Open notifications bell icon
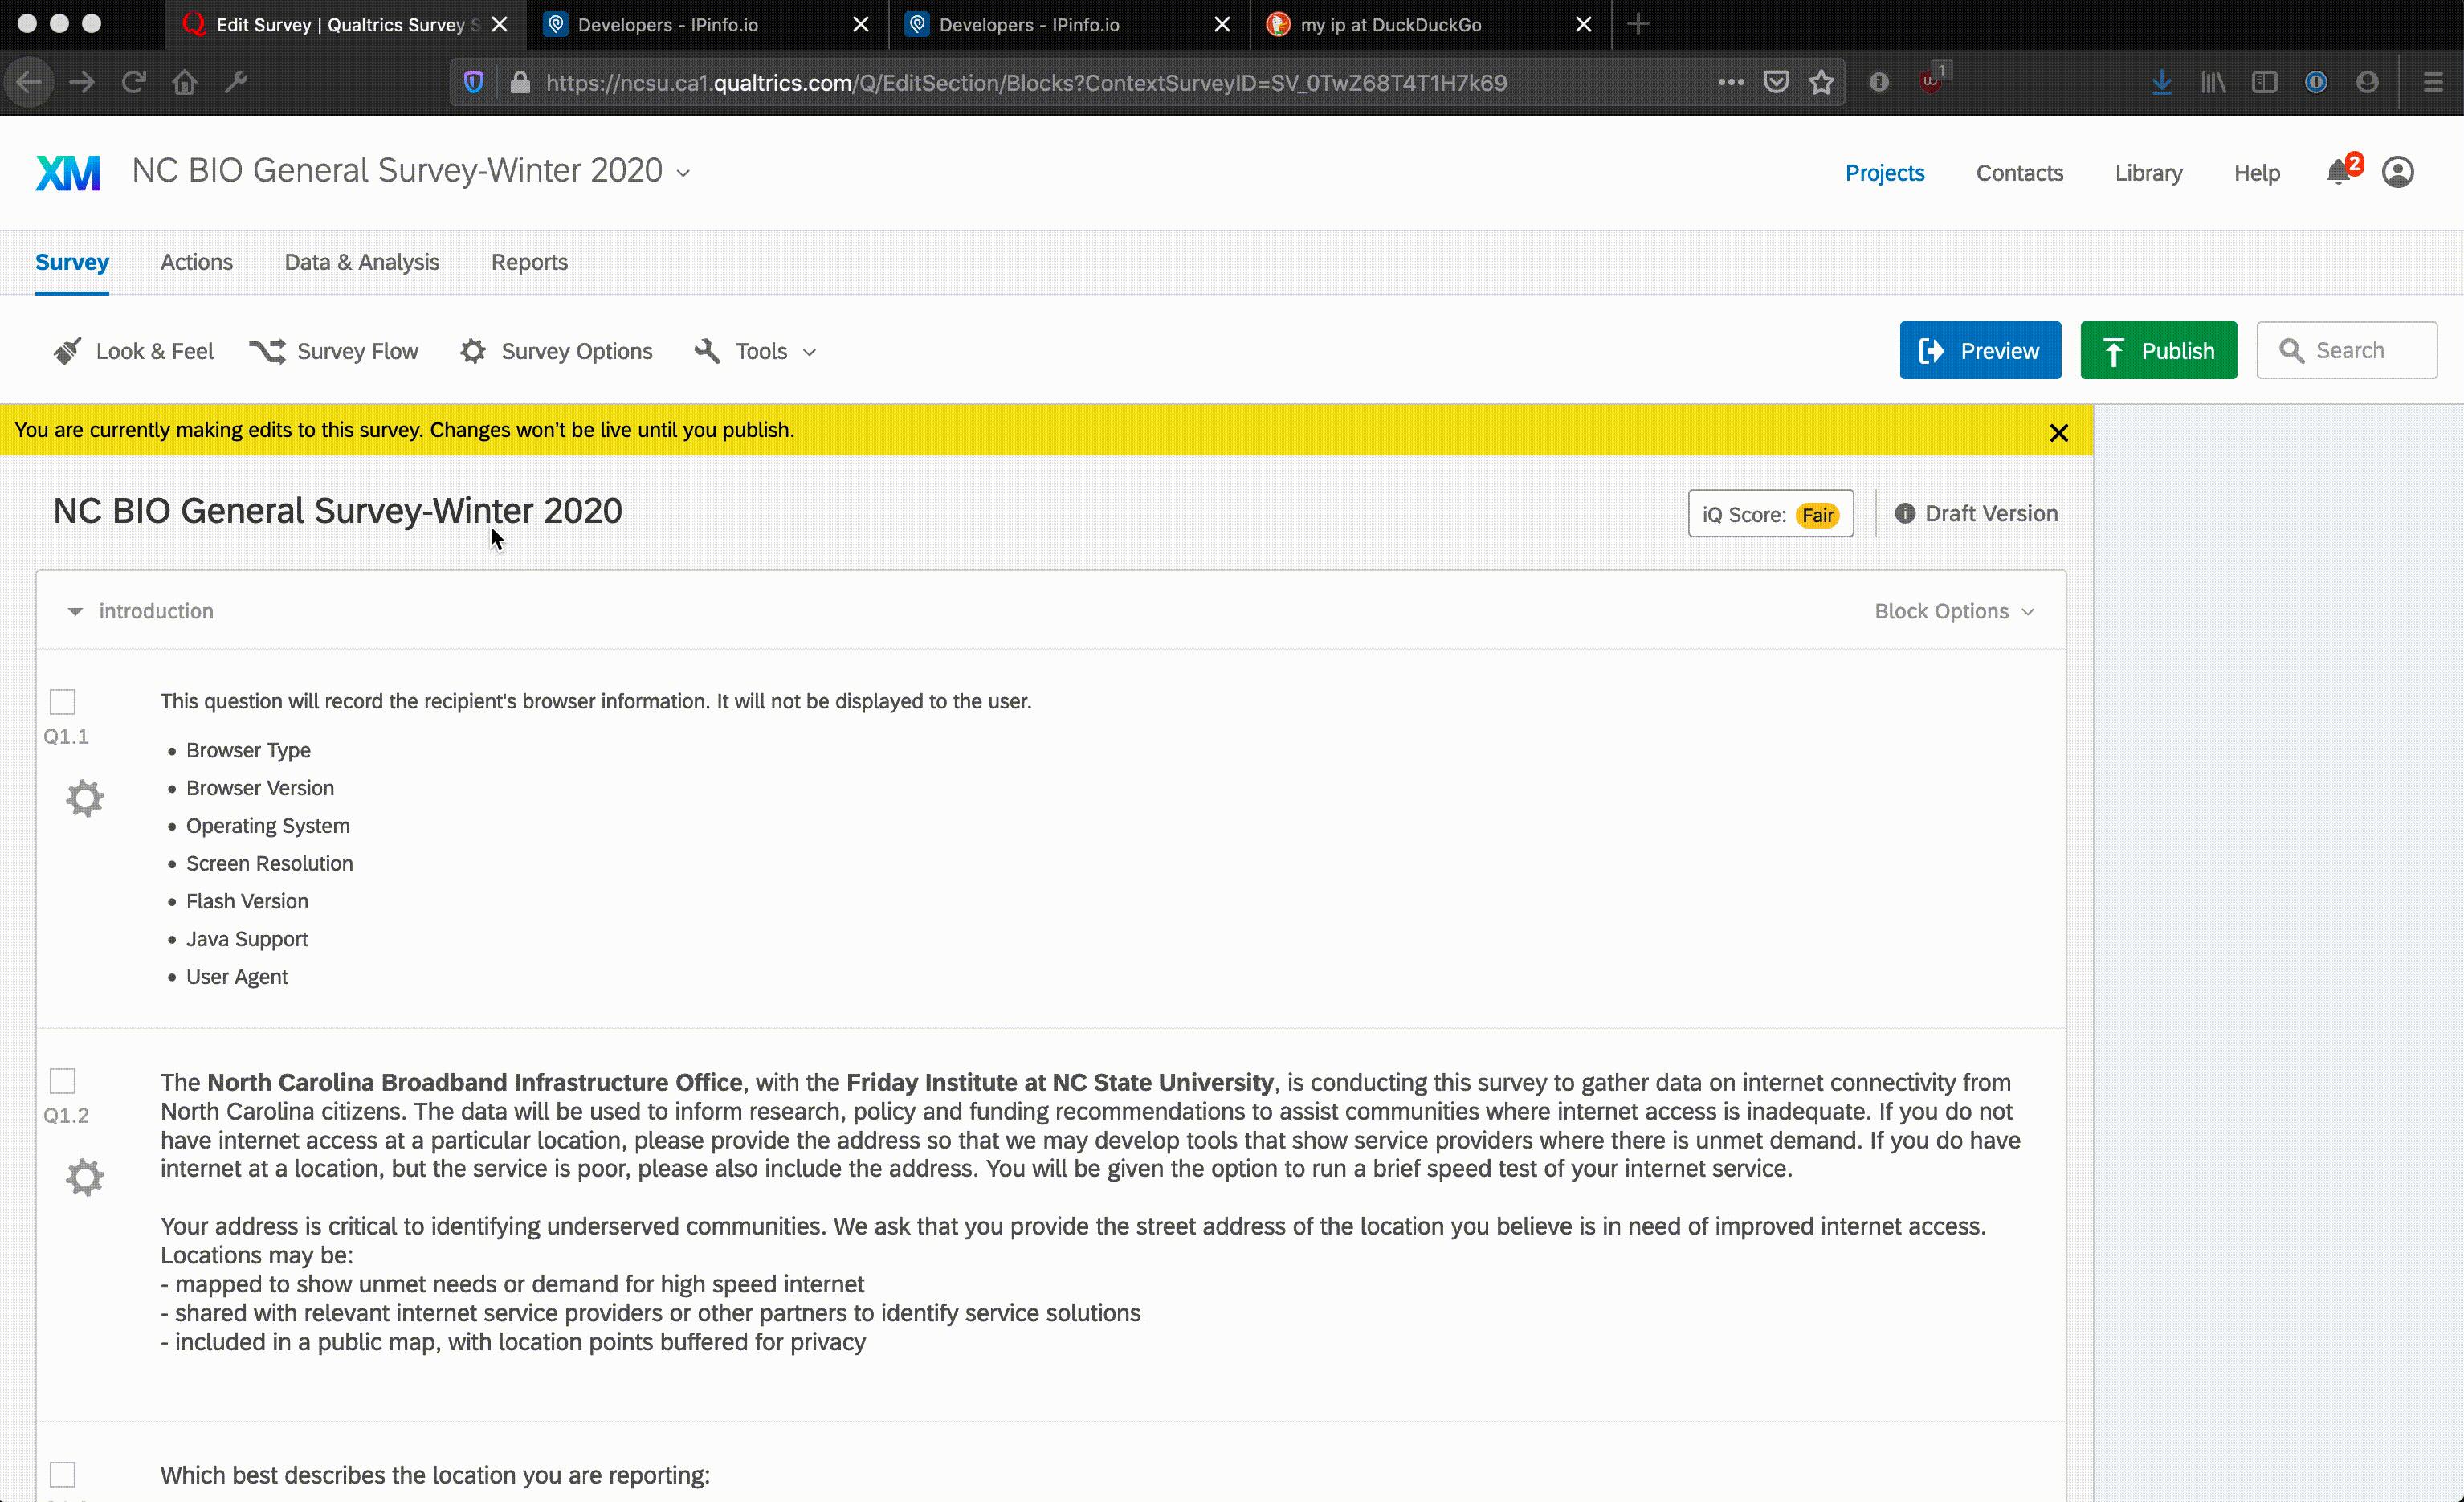2464x1502 pixels. (x=2338, y=172)
